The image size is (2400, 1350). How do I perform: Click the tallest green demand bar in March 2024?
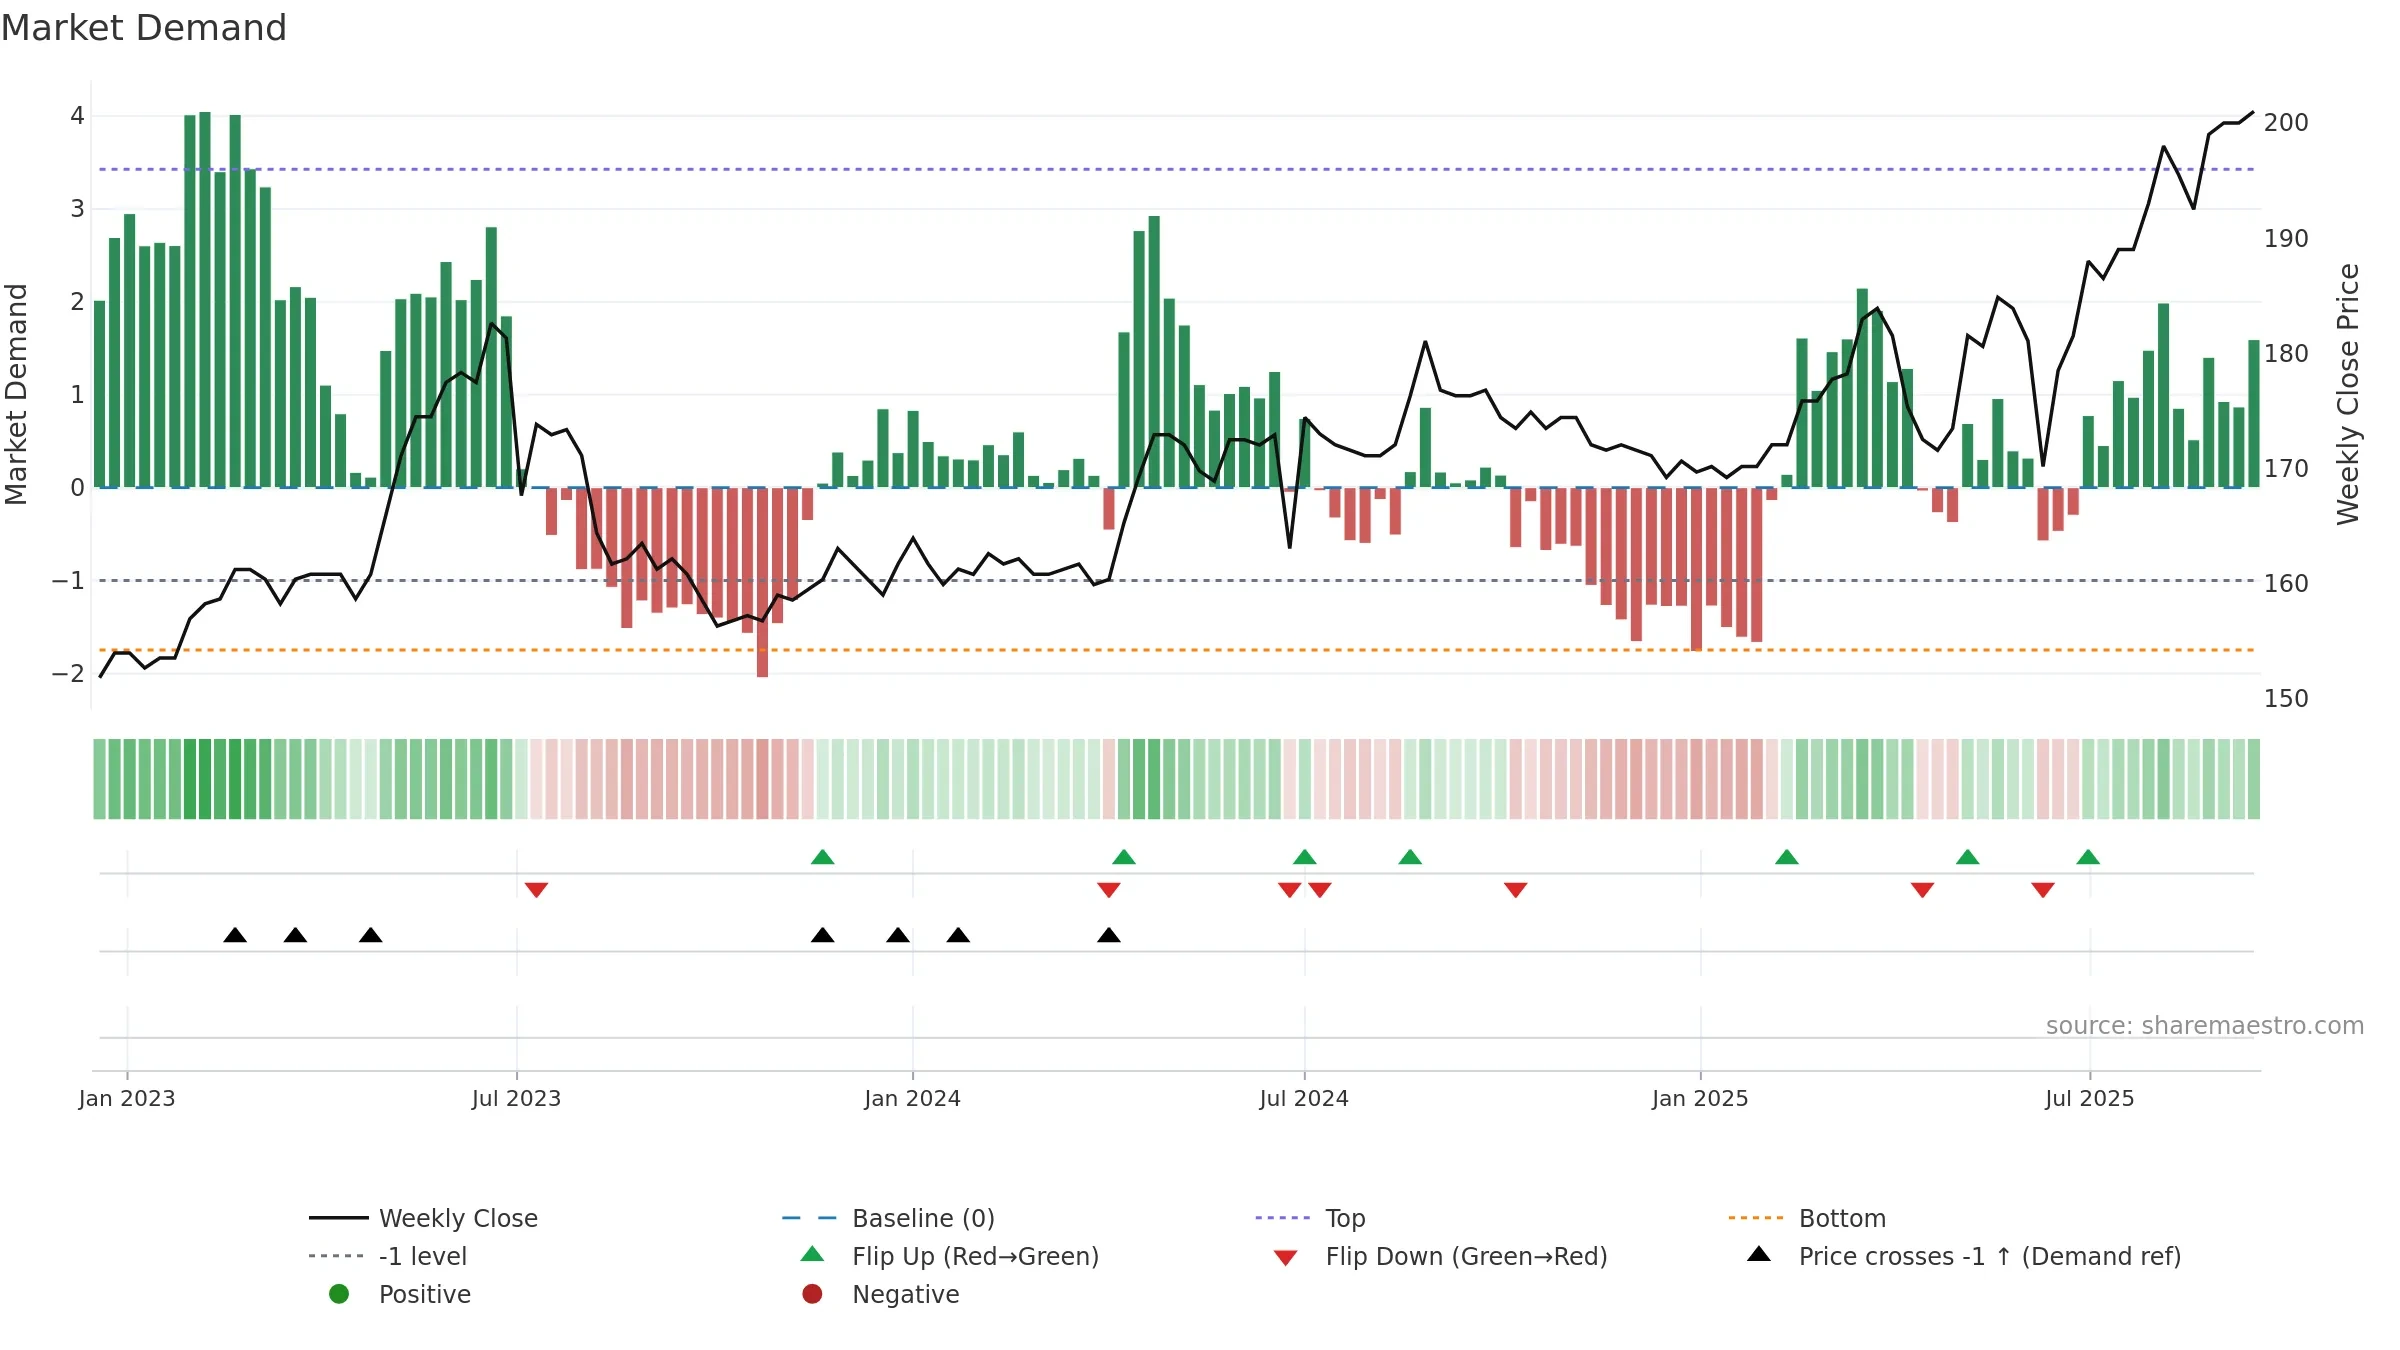coord(1154,351)
